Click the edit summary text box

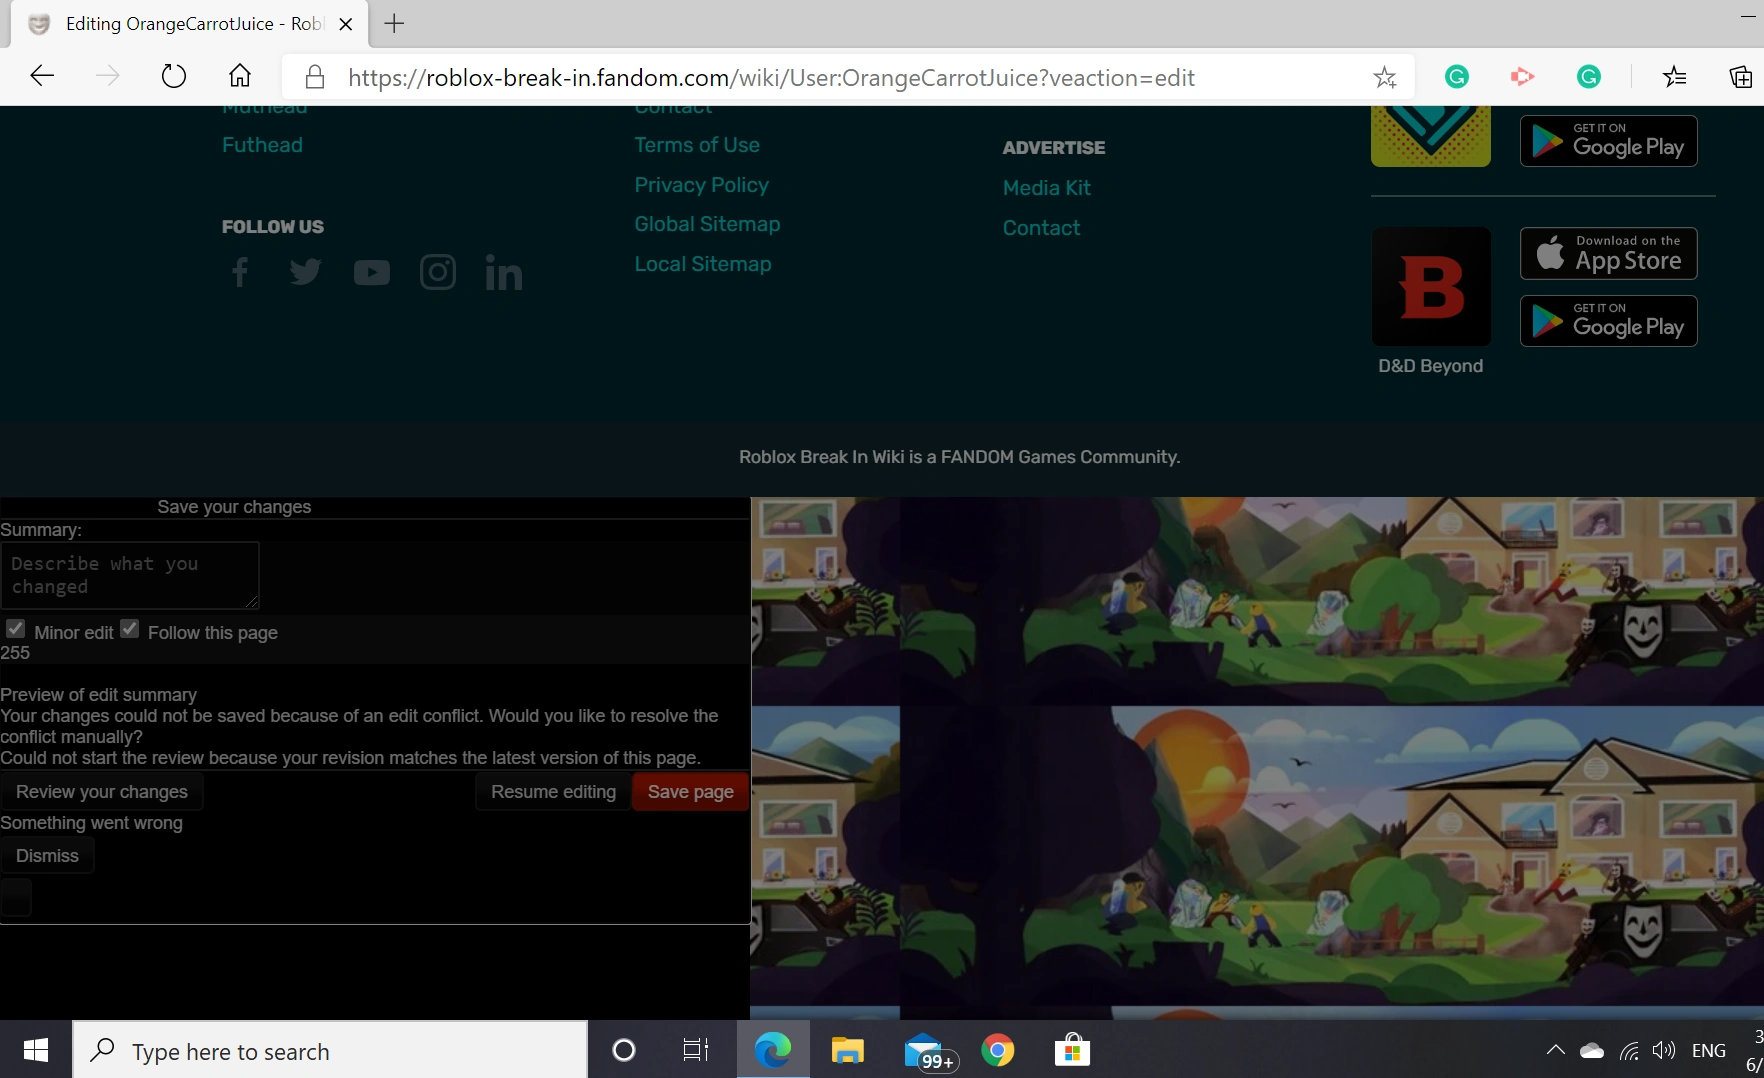(x=130, y=575)
